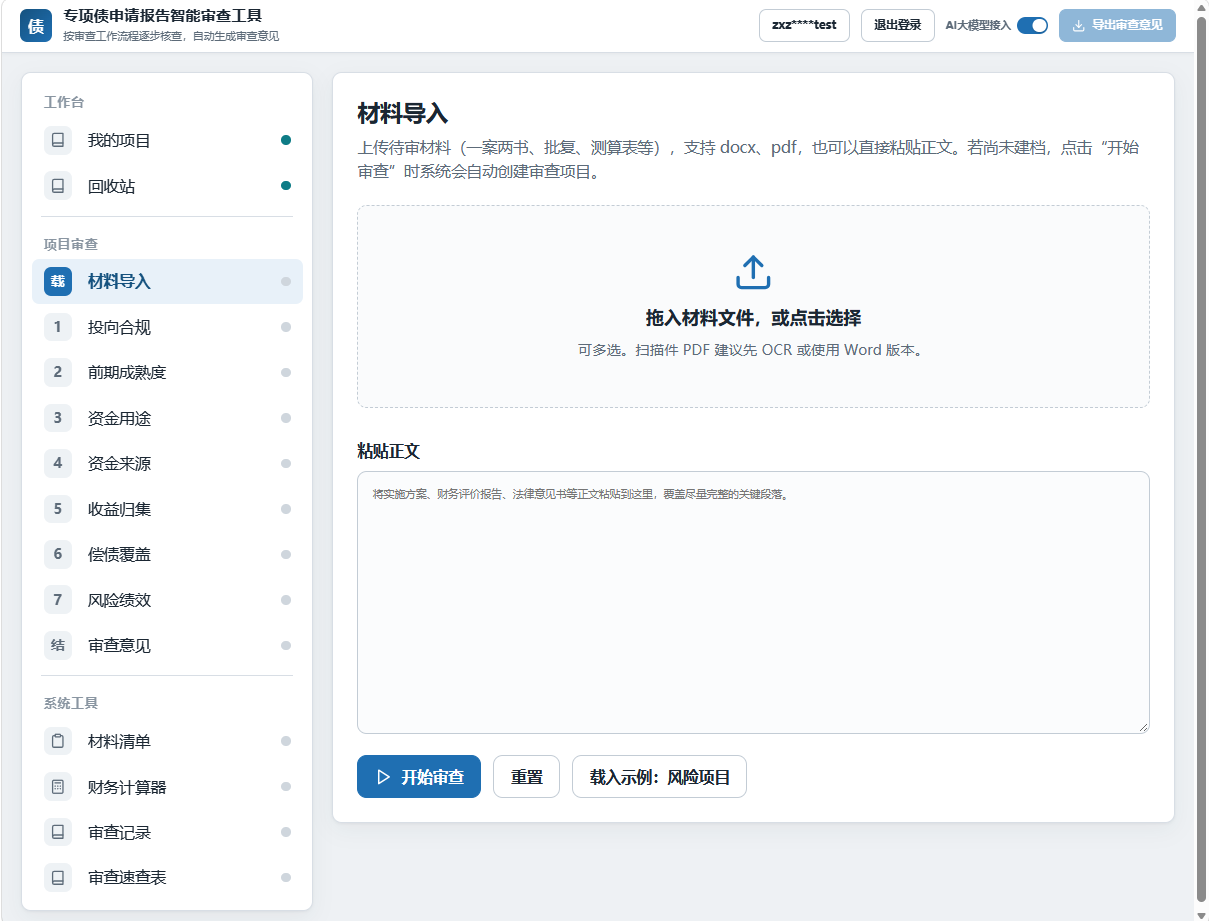Click the clipboard icon for 材料清单

(x=58, y=741)
